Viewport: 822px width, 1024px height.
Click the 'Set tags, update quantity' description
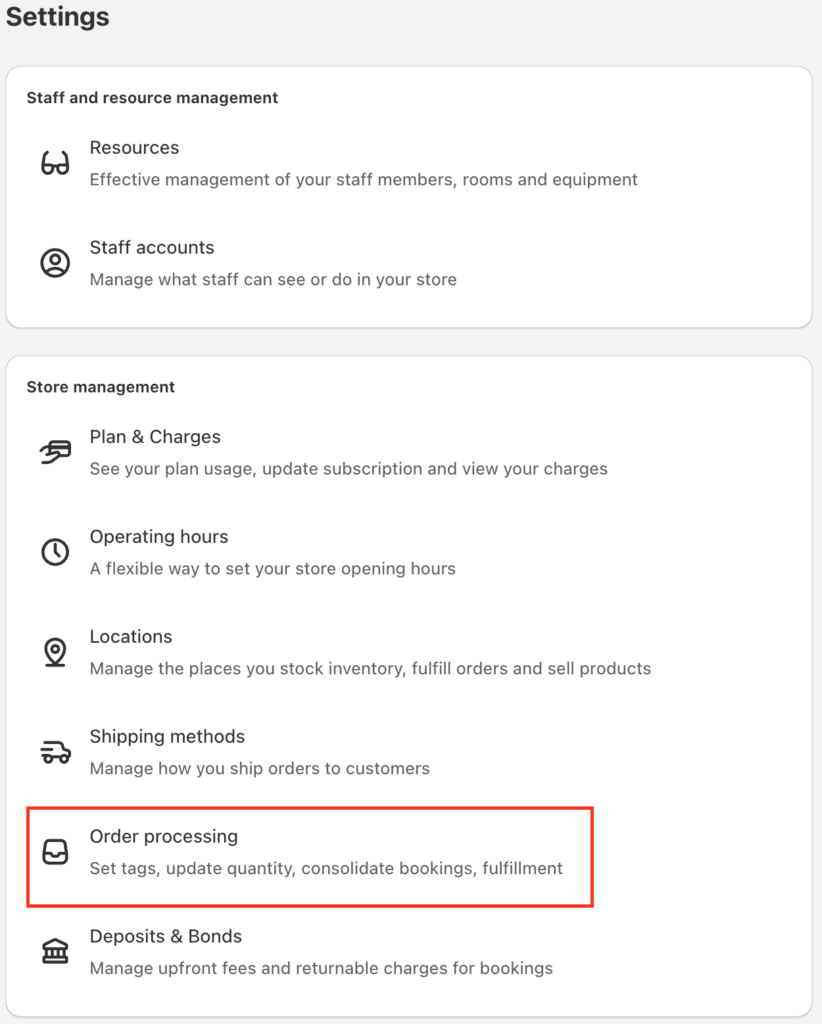click(x=326, y=869)
